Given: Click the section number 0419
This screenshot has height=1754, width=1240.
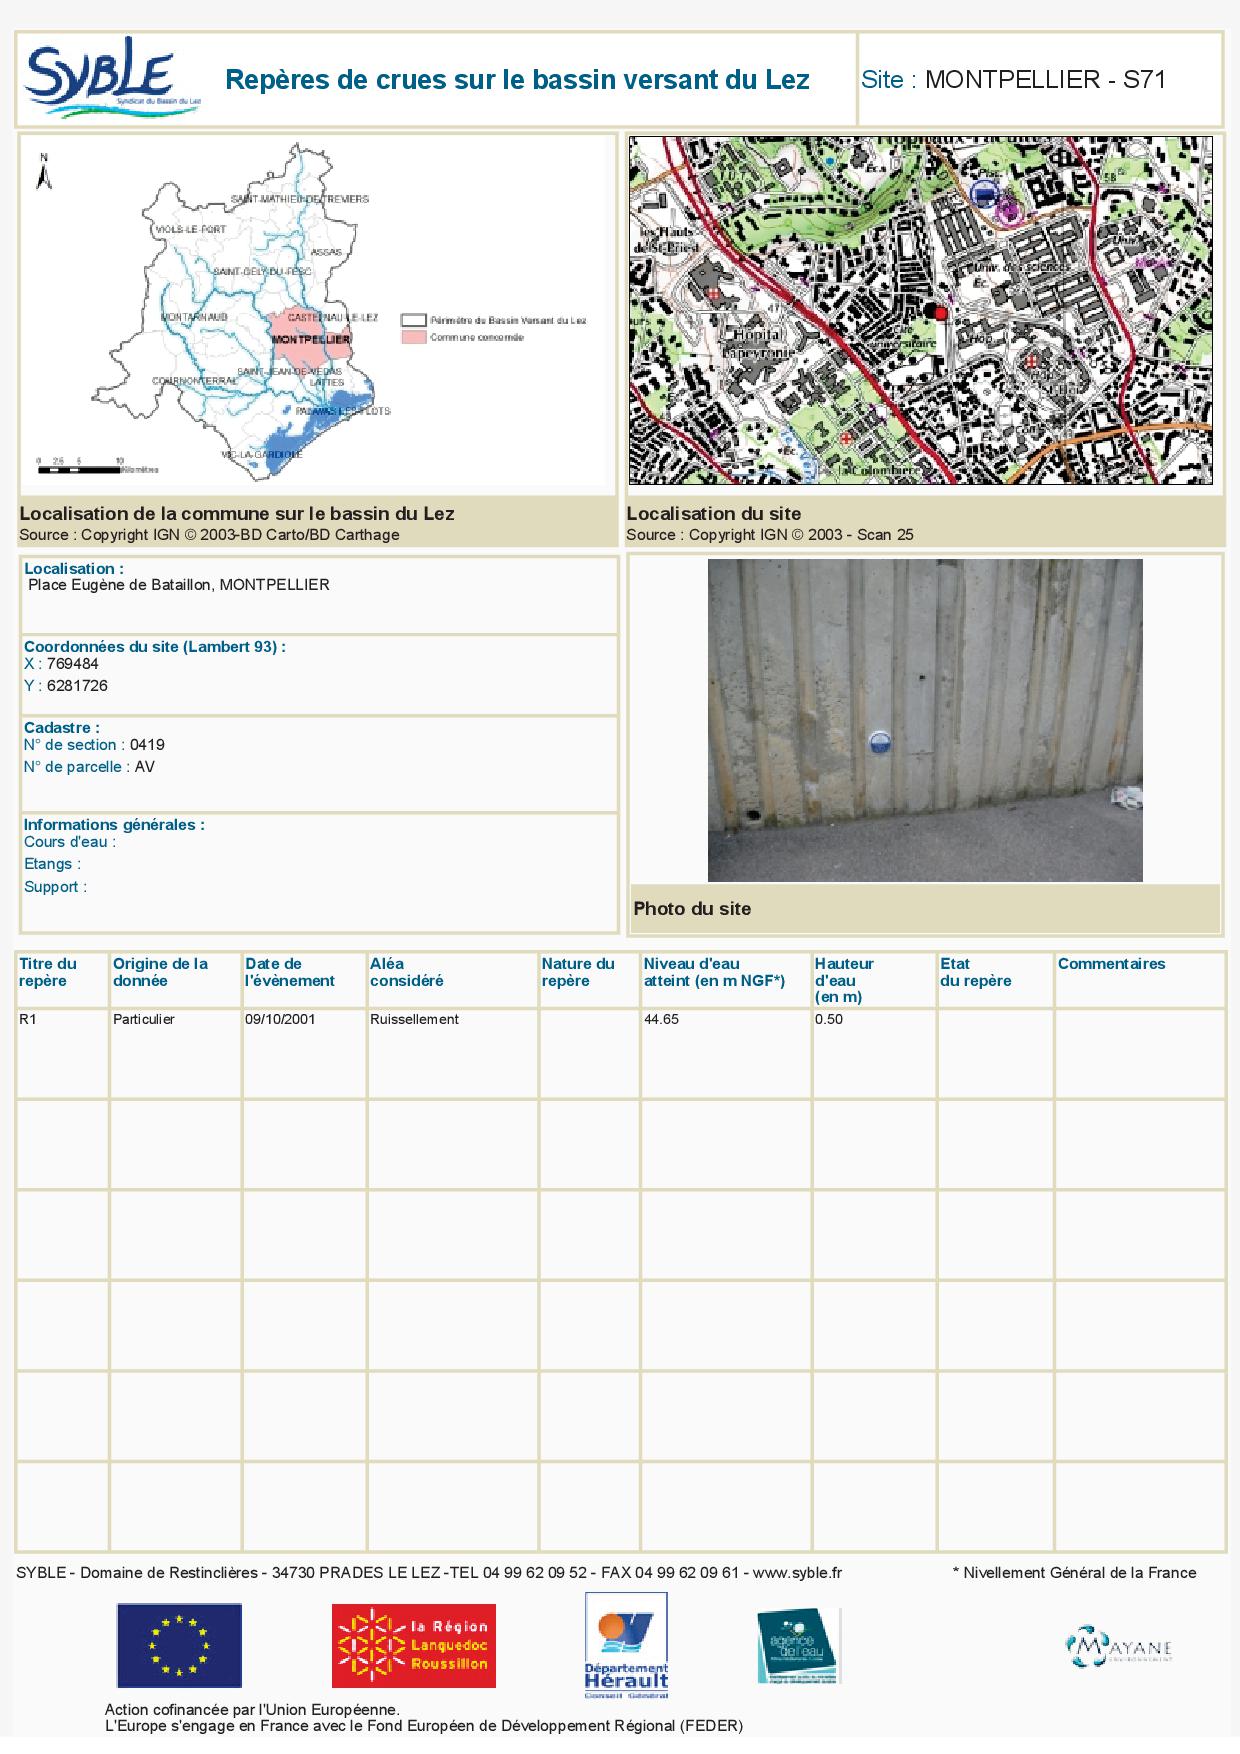Looking at the screenshot, I should [x=147, y=745].
